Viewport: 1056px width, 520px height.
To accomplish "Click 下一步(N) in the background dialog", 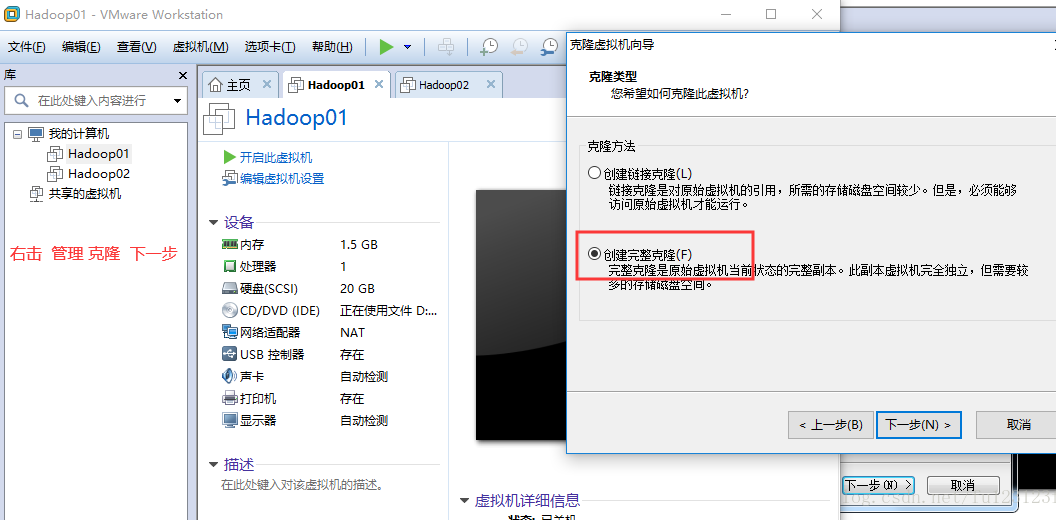I will pyautogui.click(x=878, y=485).
